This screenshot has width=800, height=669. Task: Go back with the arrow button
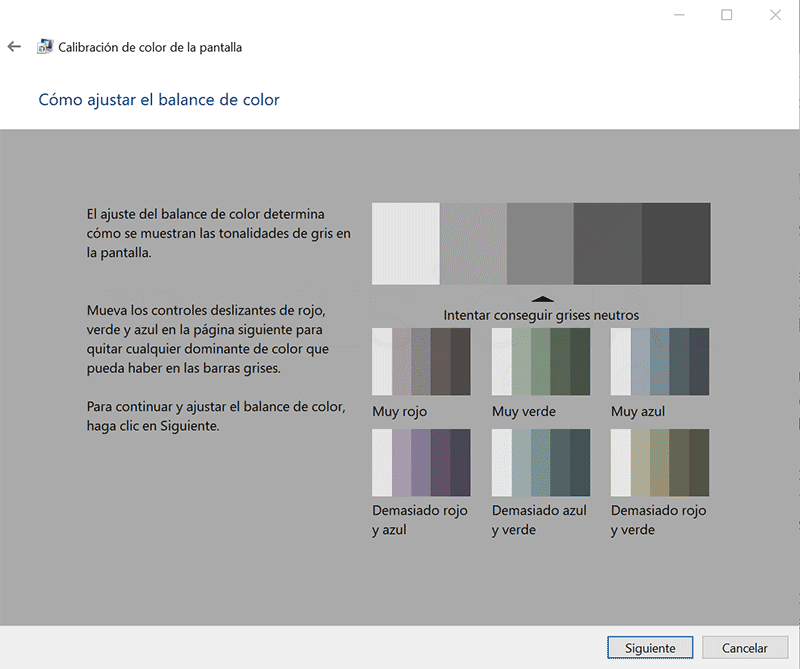pos(14,47)
